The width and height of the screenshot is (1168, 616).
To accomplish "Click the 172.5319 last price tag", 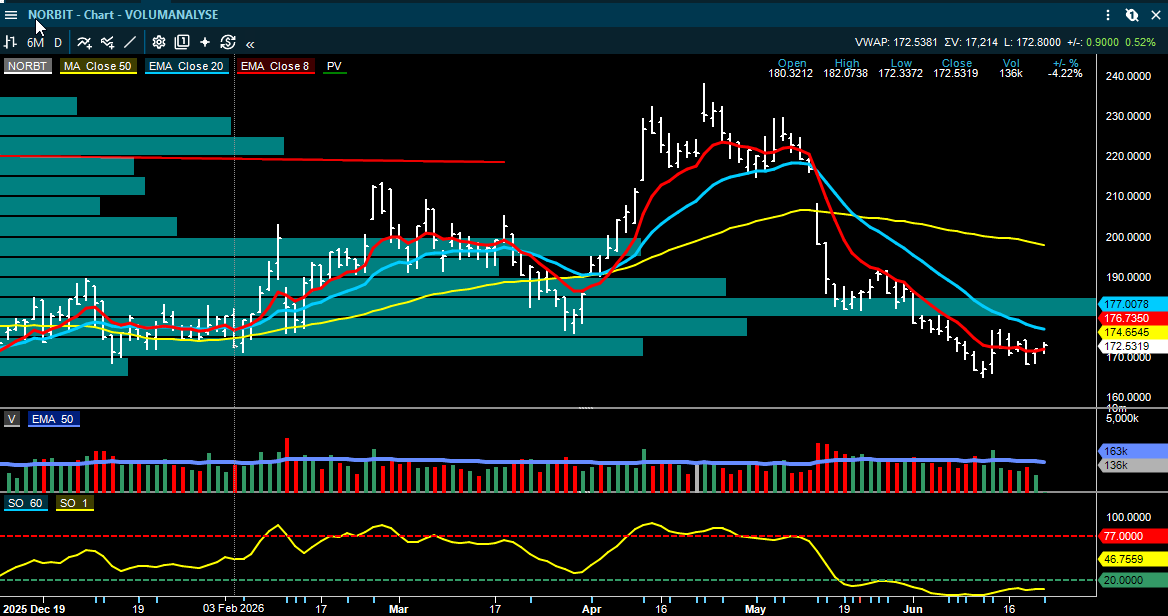I will tap(1132, 346).
